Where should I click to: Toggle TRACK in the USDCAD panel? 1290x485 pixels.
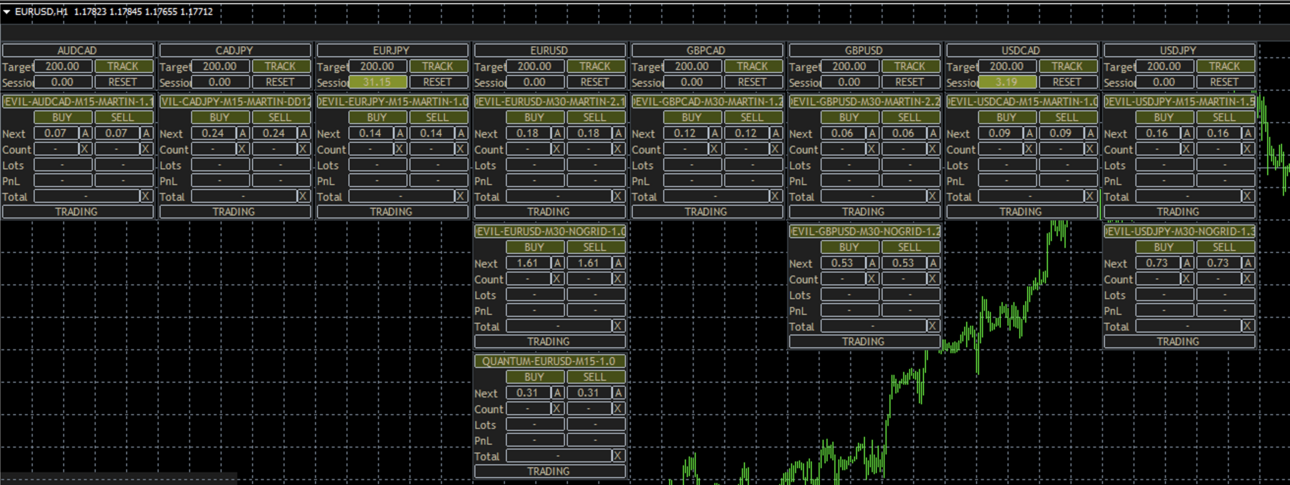(1068, 66)
